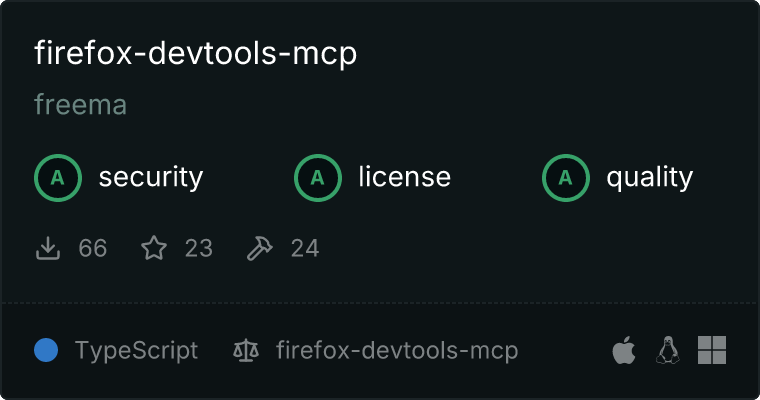The height and width of the screenshot is (400, 760).
Task: Click the Windows platform icon
Action: coord(712,350)
